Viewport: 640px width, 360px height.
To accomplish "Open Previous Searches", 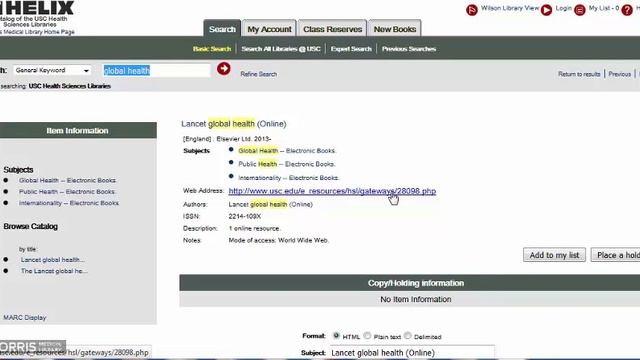I will pyautogui.click(x=409, y=49).
